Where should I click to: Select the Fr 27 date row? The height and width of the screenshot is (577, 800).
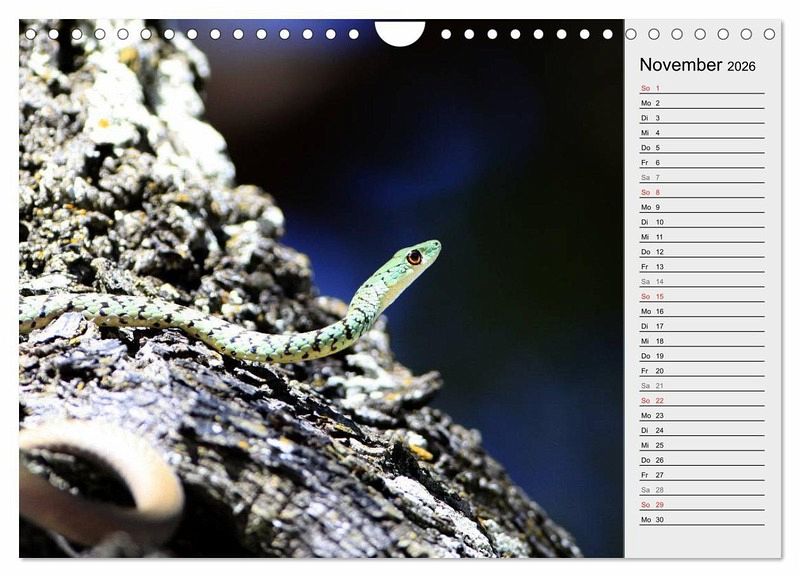click(702, 474)
